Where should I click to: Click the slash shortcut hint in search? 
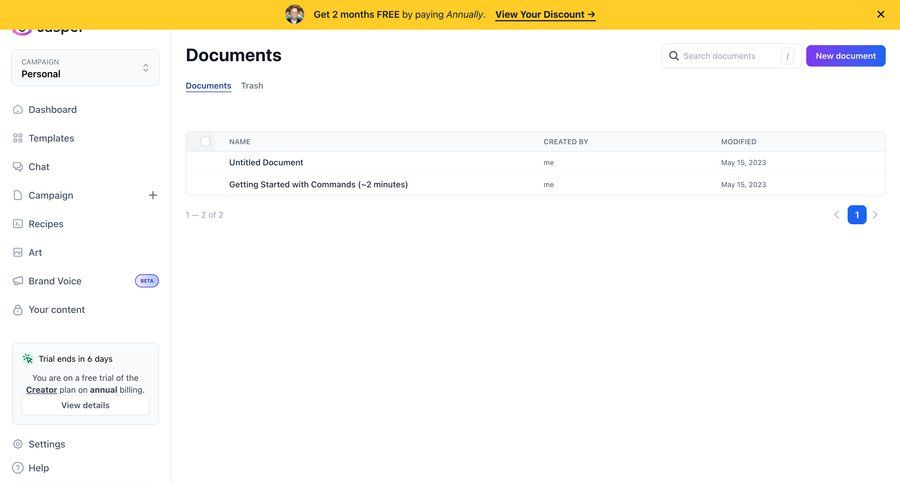point(788,56)
